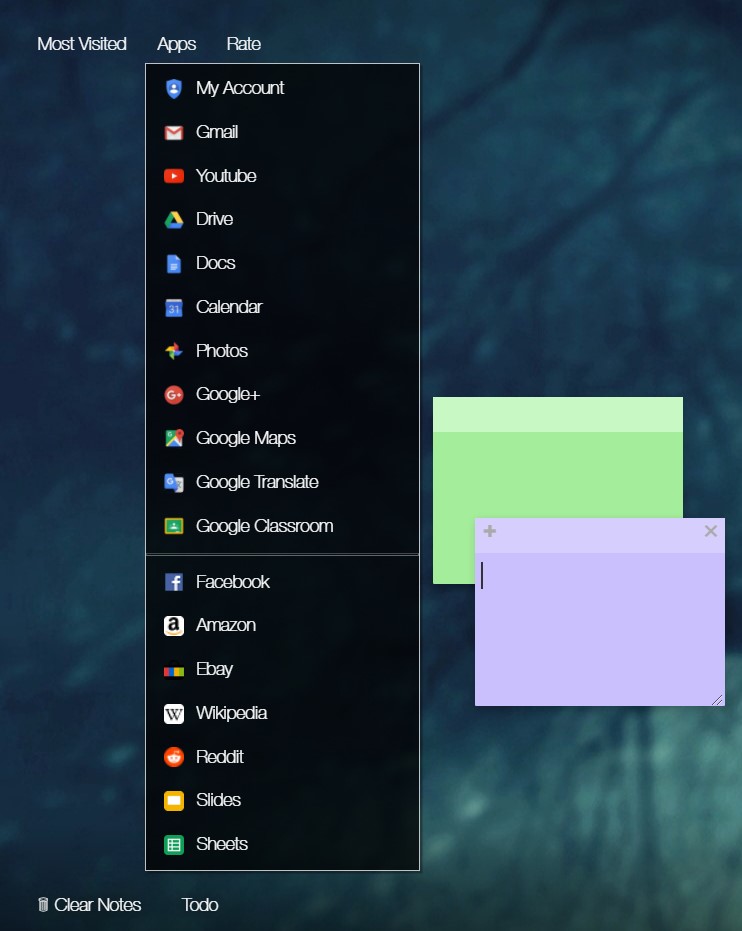Open Slides text entry
Screen dimensions: 742x931
(x=218, y=800)
